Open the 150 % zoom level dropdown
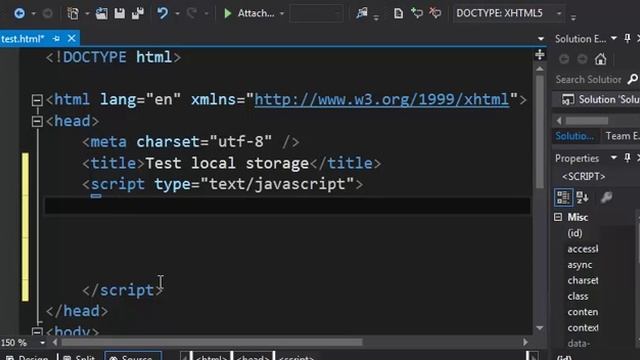Screen dimensions: 640x360 coord(42,343)
